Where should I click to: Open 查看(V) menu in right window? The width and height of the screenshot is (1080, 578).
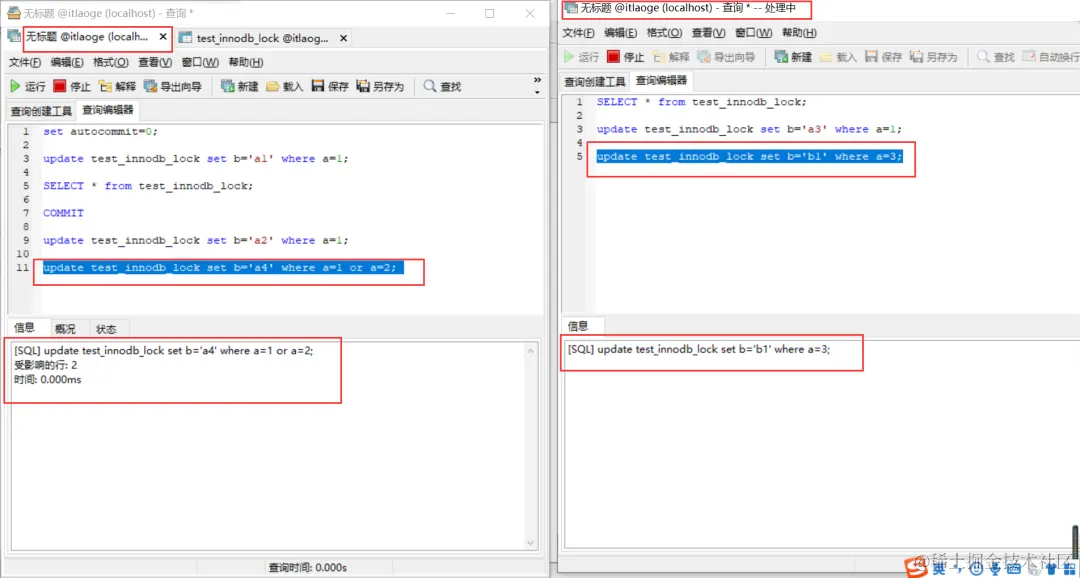pos(708,33)
